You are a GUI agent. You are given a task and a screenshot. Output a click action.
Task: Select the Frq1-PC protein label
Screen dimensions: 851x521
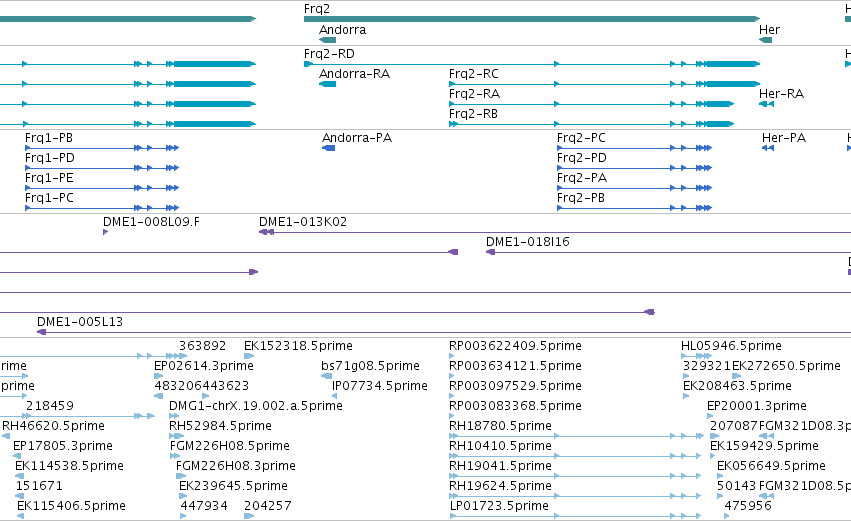(x=49, y=198)
